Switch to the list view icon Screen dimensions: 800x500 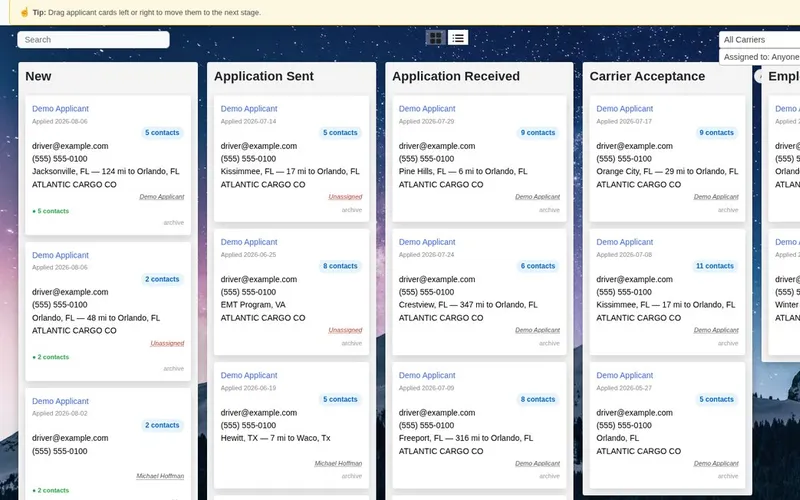click(x=458, y=38)
